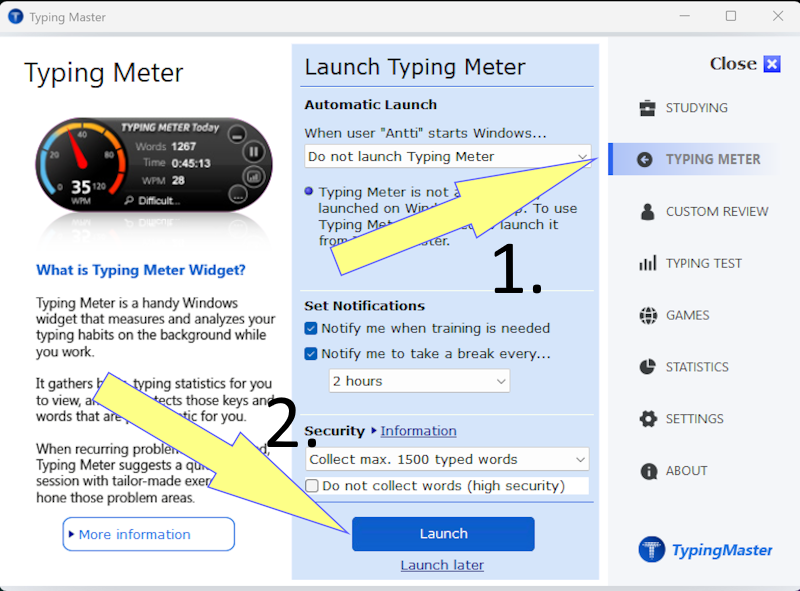Image resolution: width=800 pixels, height=591 pixels.
Task: Click the blue Launch button
Action: coord(443,534)
